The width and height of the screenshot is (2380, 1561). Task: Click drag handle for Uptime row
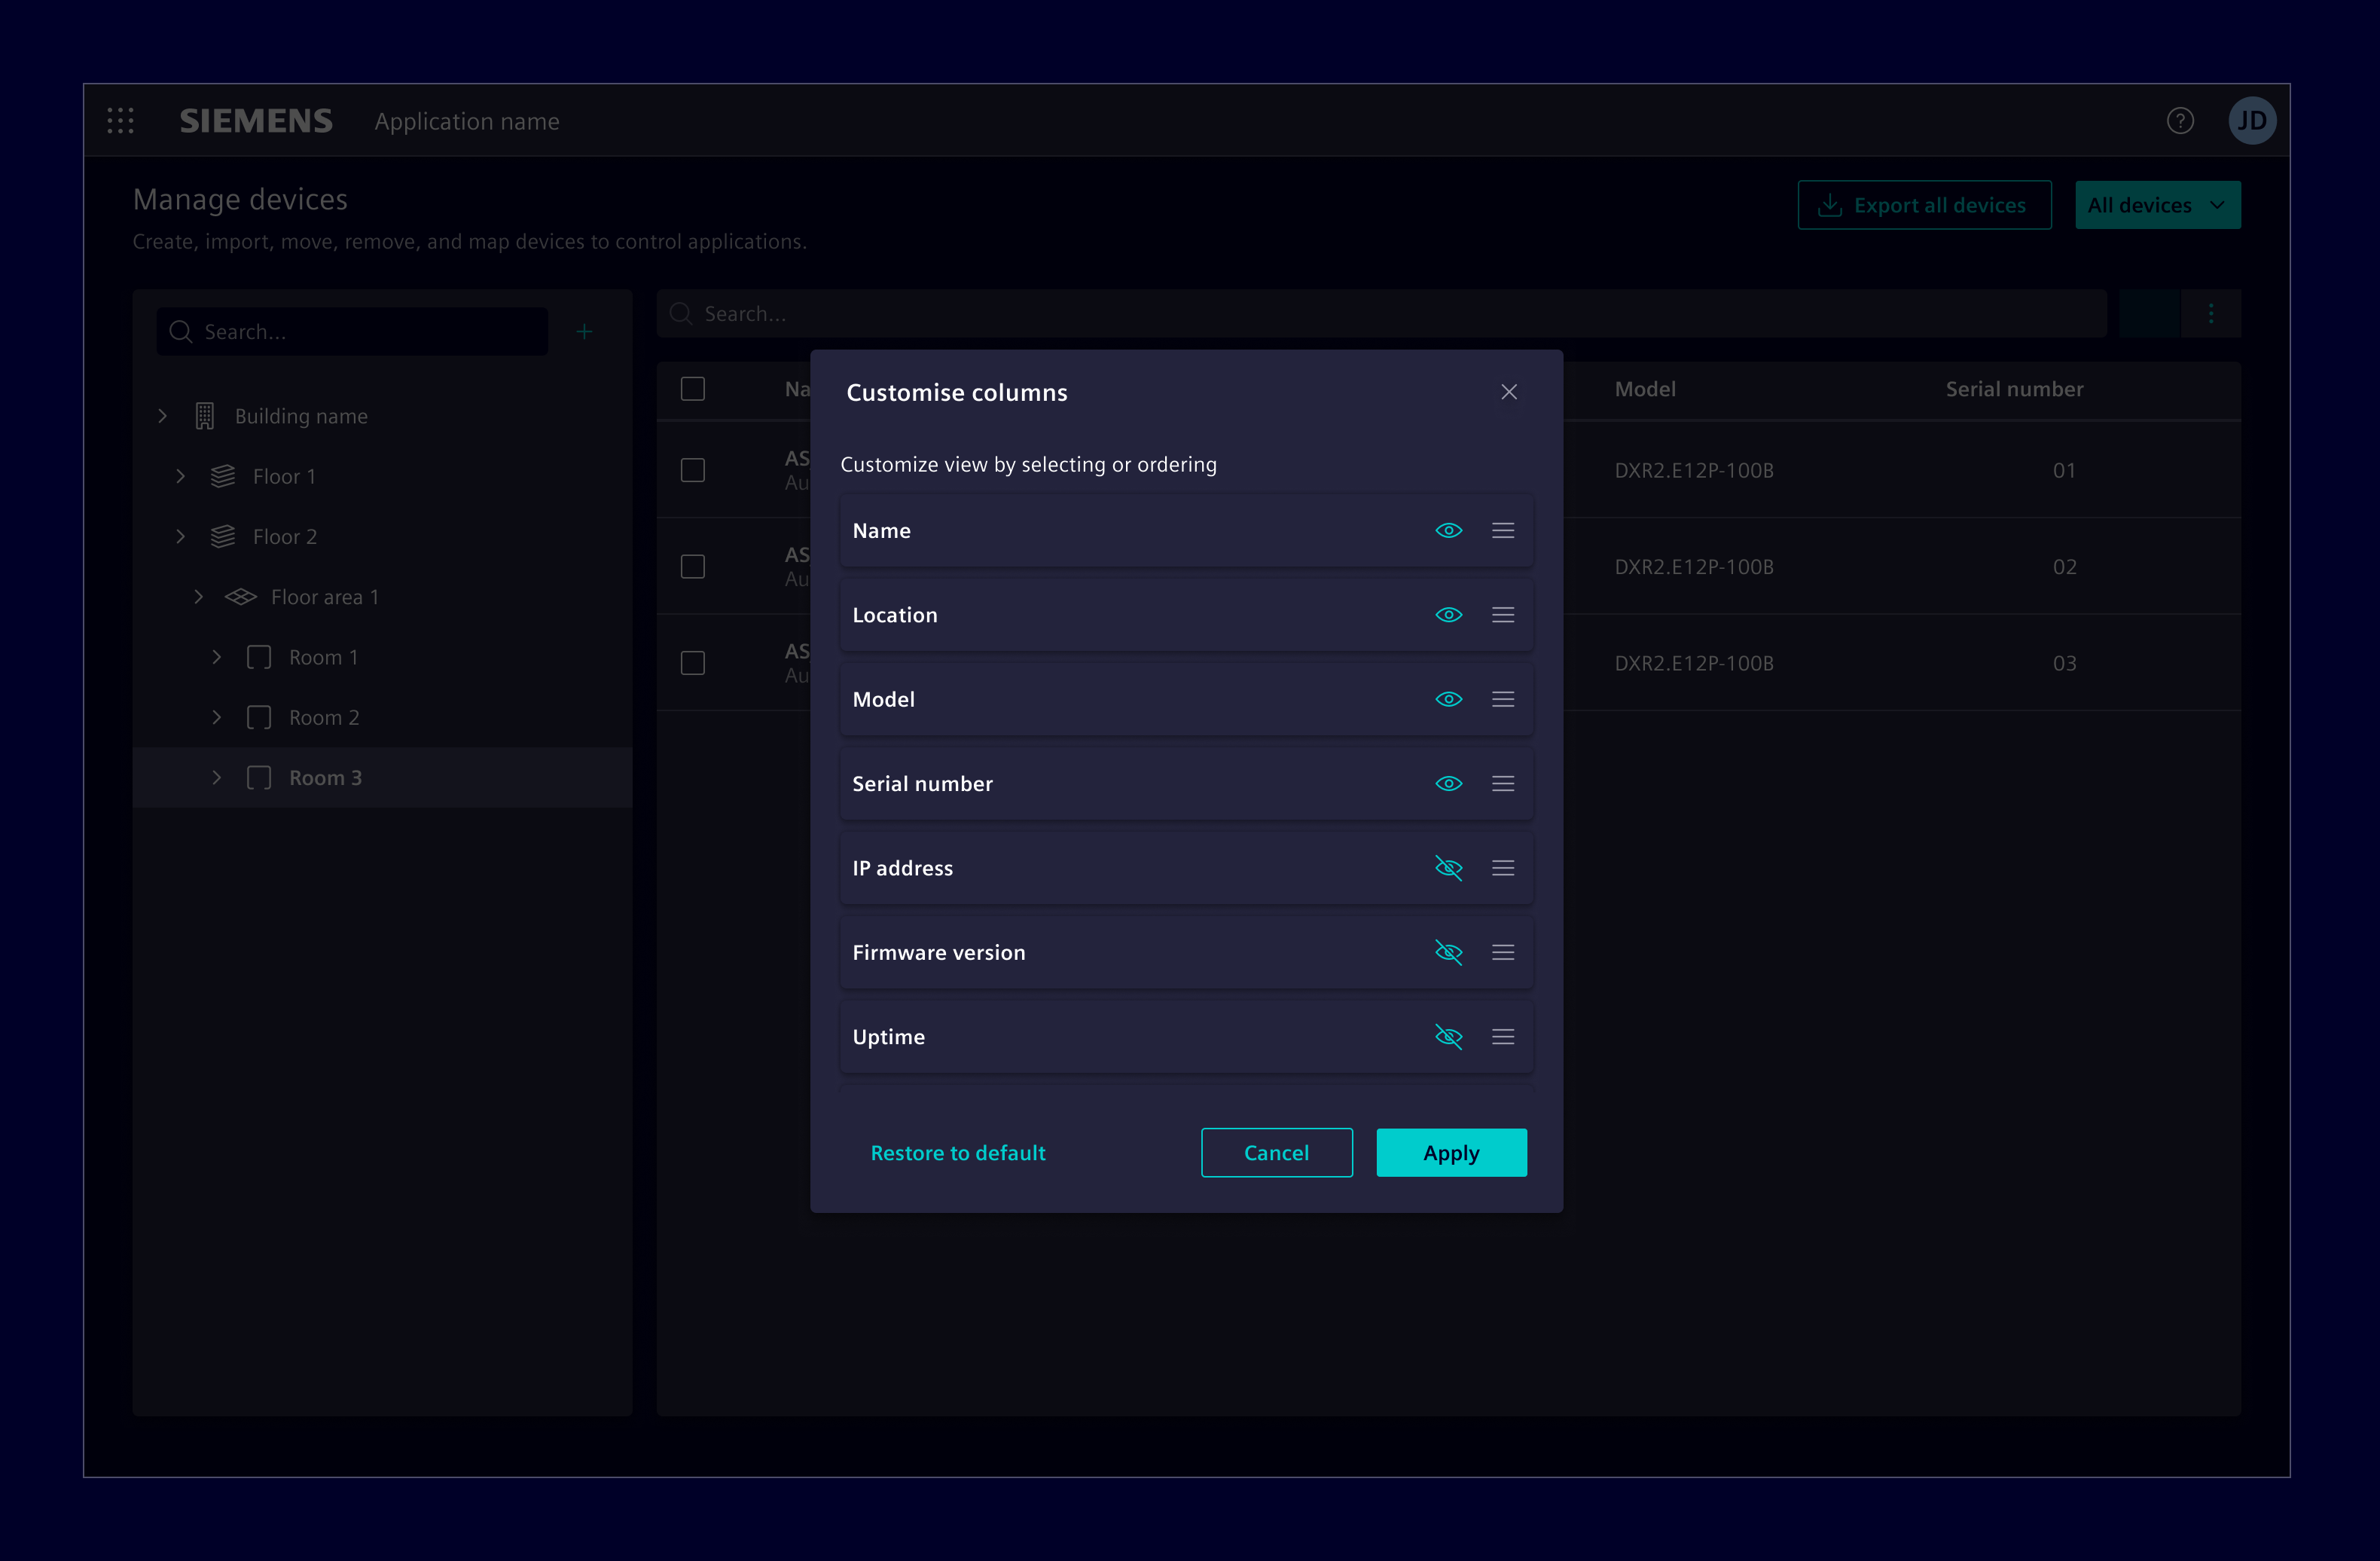tap(1502, 1037)
